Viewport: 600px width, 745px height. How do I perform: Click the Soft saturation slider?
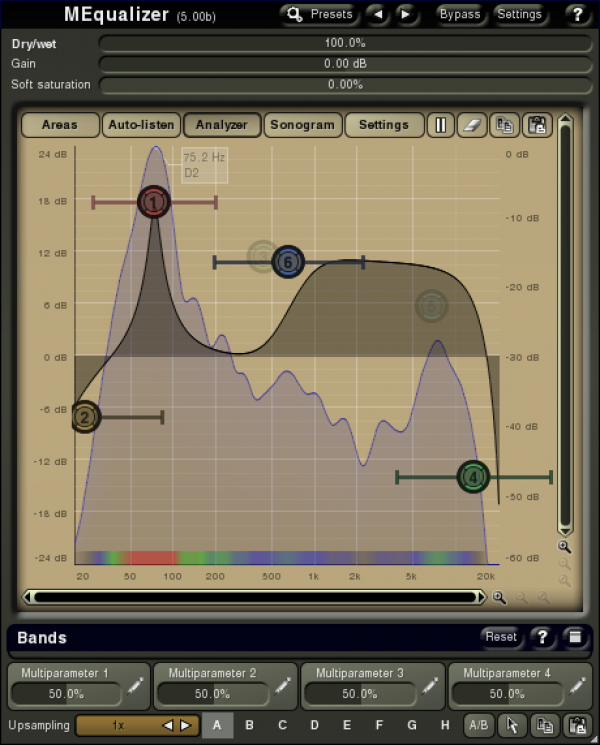click(x=345, y=85)
